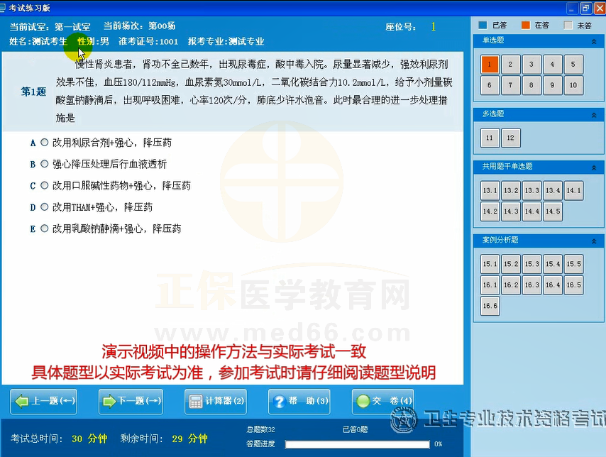Open question 15.3 tile

531,264
